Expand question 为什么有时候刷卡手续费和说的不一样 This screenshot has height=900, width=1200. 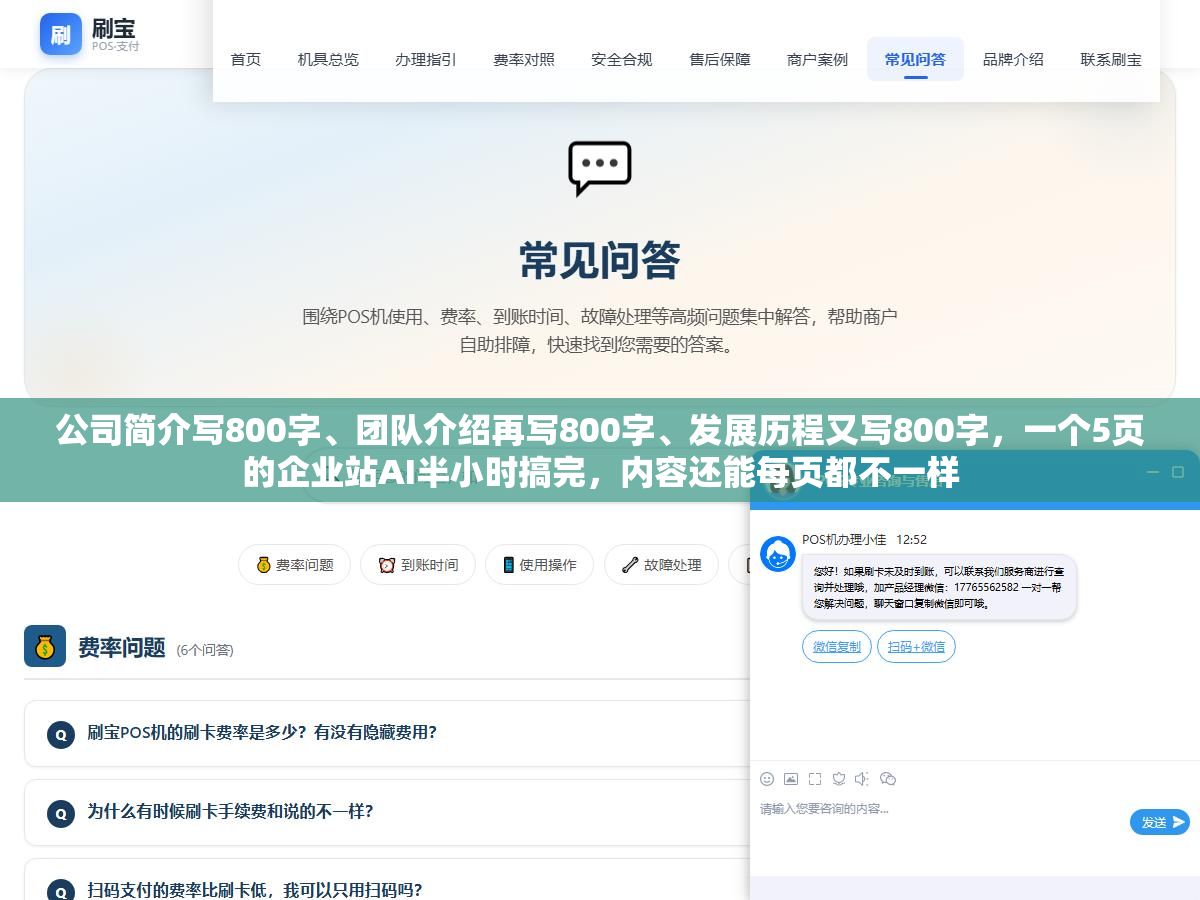tap(387, 812)
